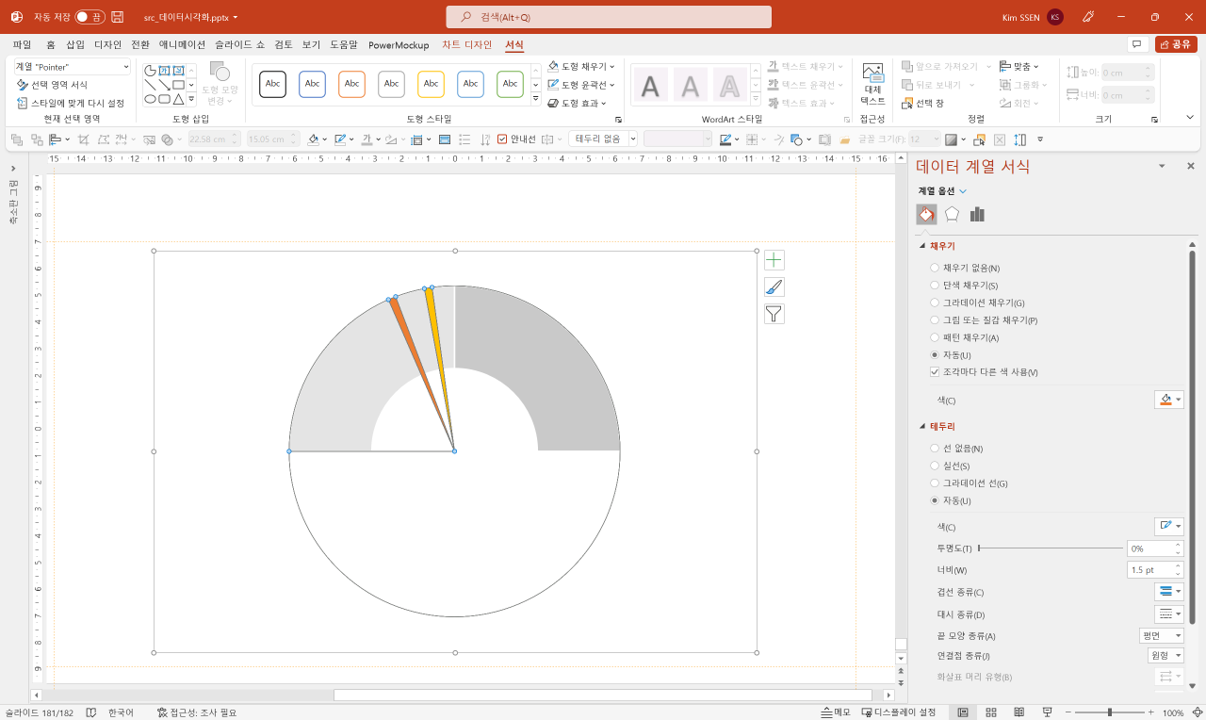Click the Normal view icon in status bar
Screen dimensions: 1206x720
click(x=963, y=712)
